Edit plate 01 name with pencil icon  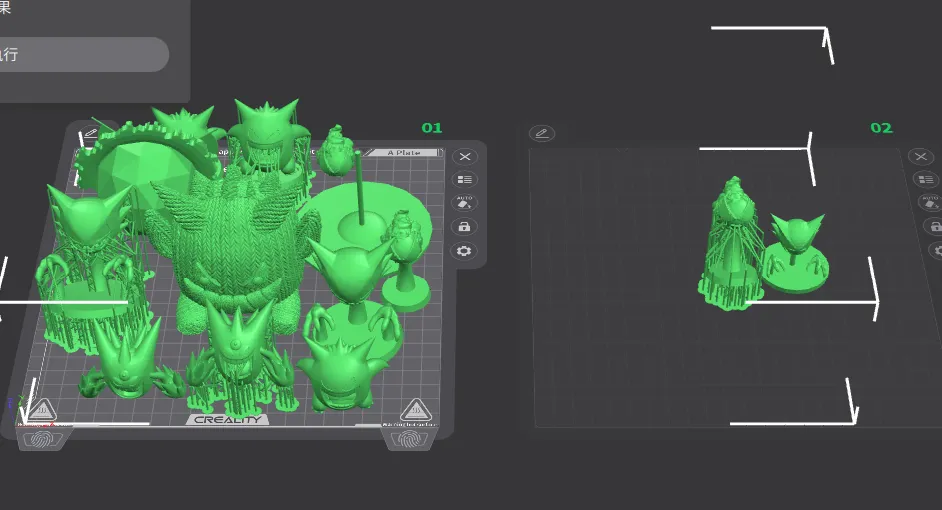tap(91, 133)
